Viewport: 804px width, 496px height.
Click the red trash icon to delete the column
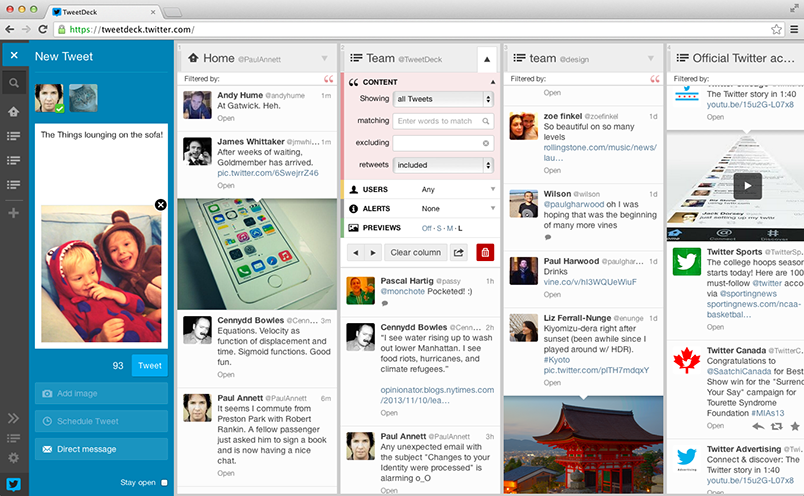click(485, 252)
